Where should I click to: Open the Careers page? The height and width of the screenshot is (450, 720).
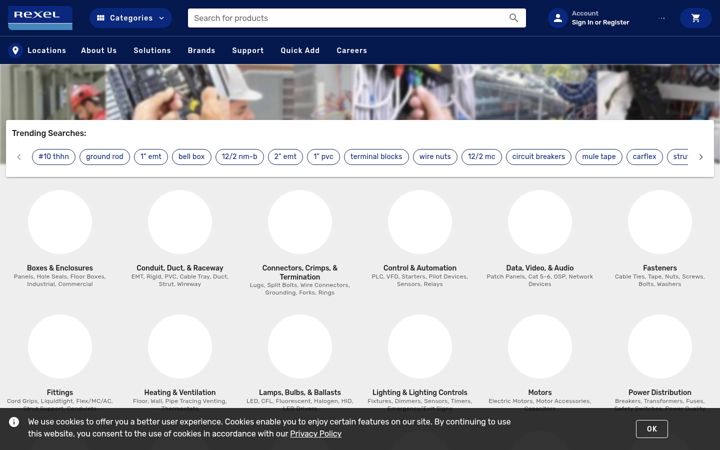(351, 51)
